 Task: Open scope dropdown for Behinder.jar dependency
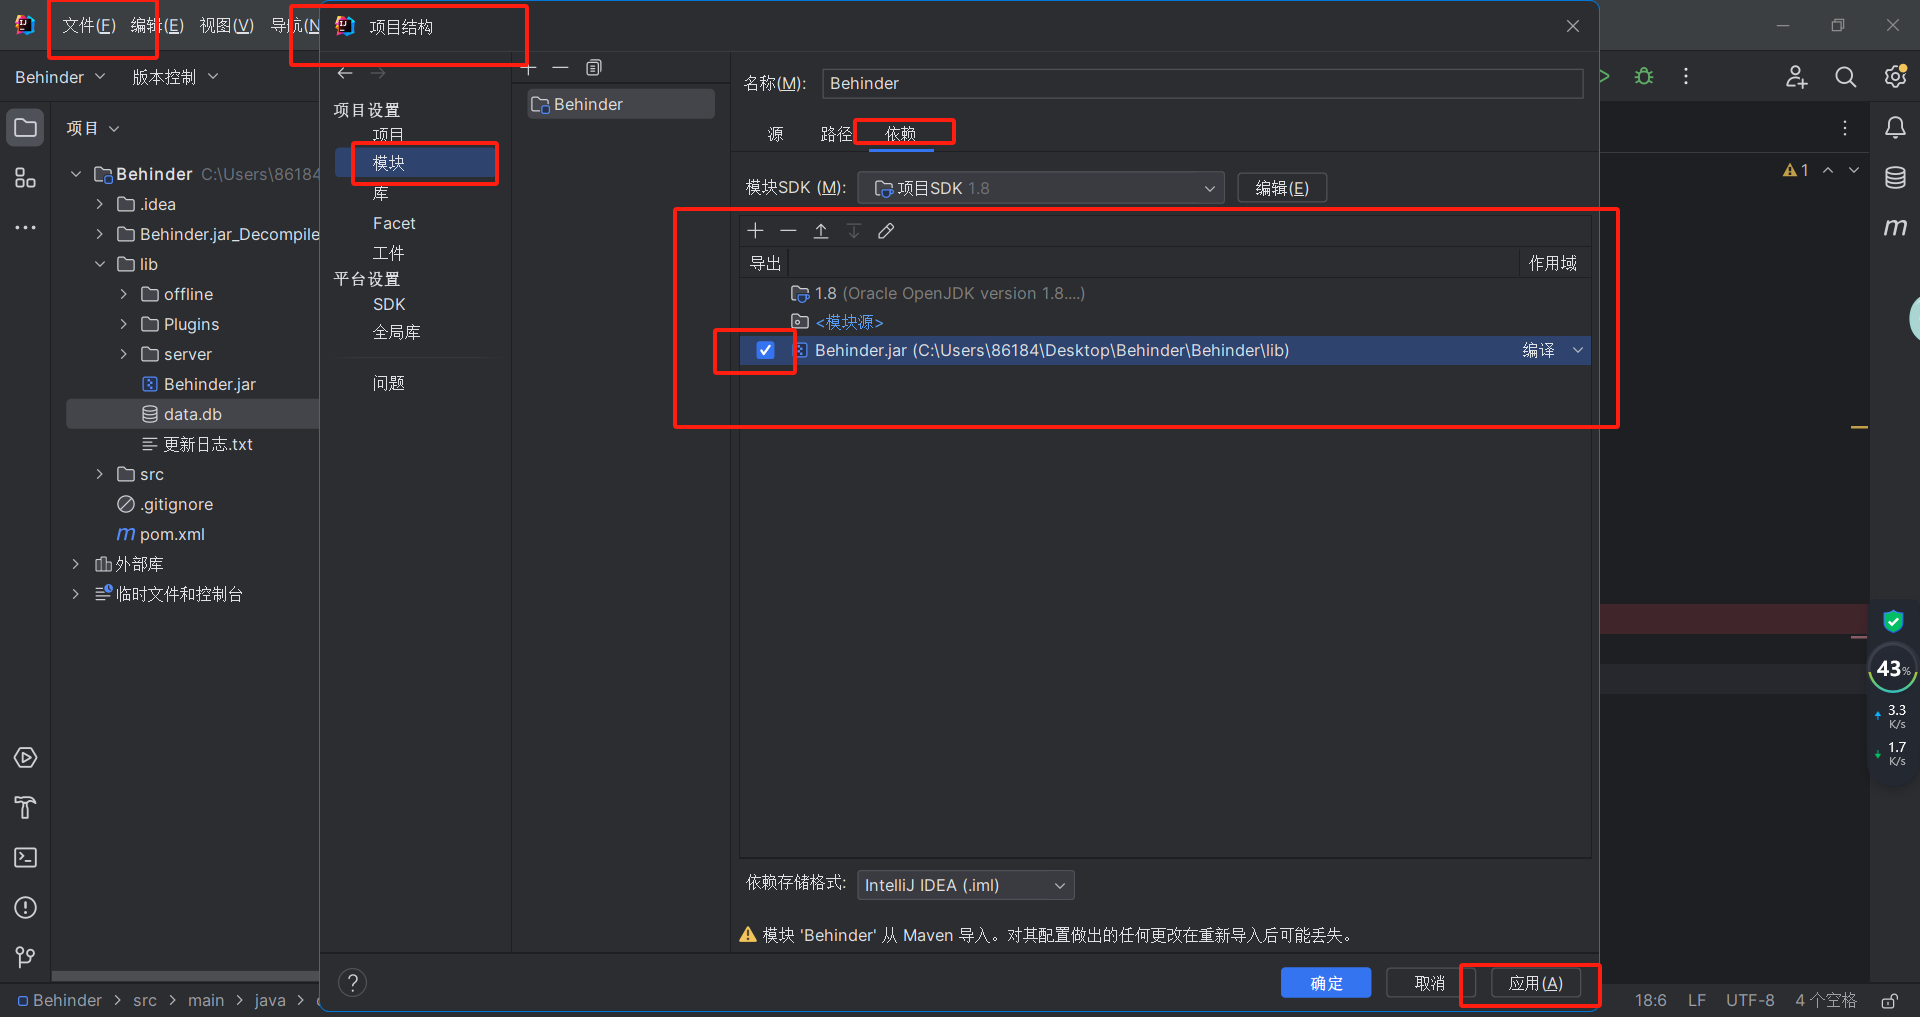pos(1578,350)
